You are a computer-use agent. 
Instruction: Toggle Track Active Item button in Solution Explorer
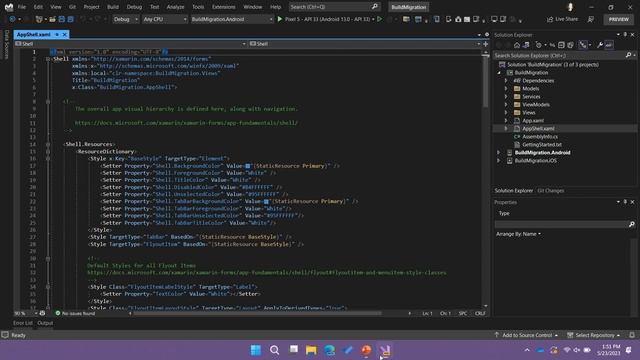pos(583,45)
